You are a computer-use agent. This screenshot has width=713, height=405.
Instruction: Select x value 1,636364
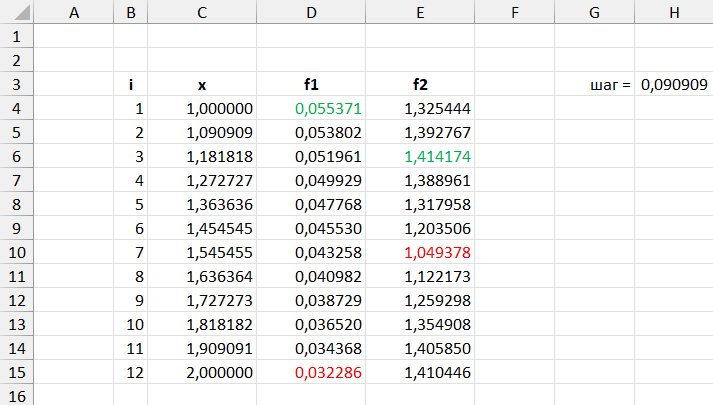pyautogui.click(x=202, y=276)
